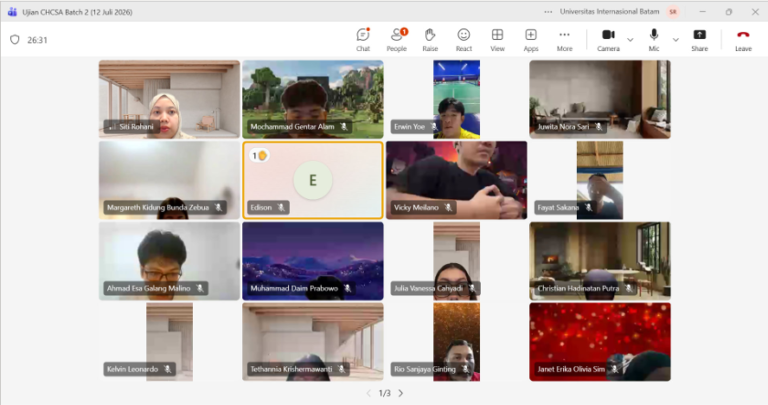Raise your hand in the meeting
The image size is (768, 405).
[430, 40]
